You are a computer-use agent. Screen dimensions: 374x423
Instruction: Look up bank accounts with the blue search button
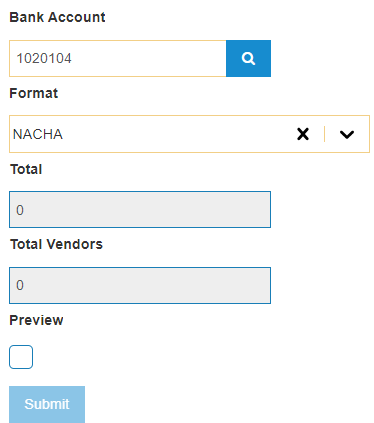click(x=248, y=58)
